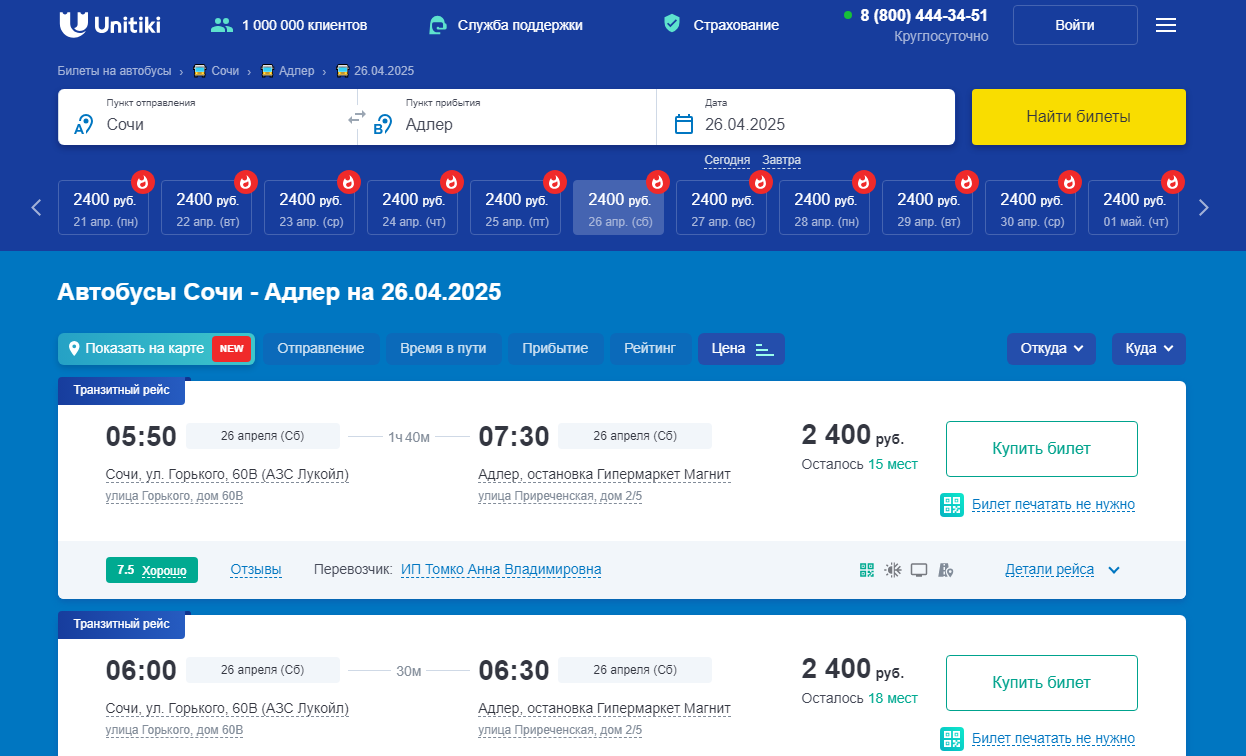Open the Откуда dropdown filter
The image size is (1246, 756).
point(1052,349)
